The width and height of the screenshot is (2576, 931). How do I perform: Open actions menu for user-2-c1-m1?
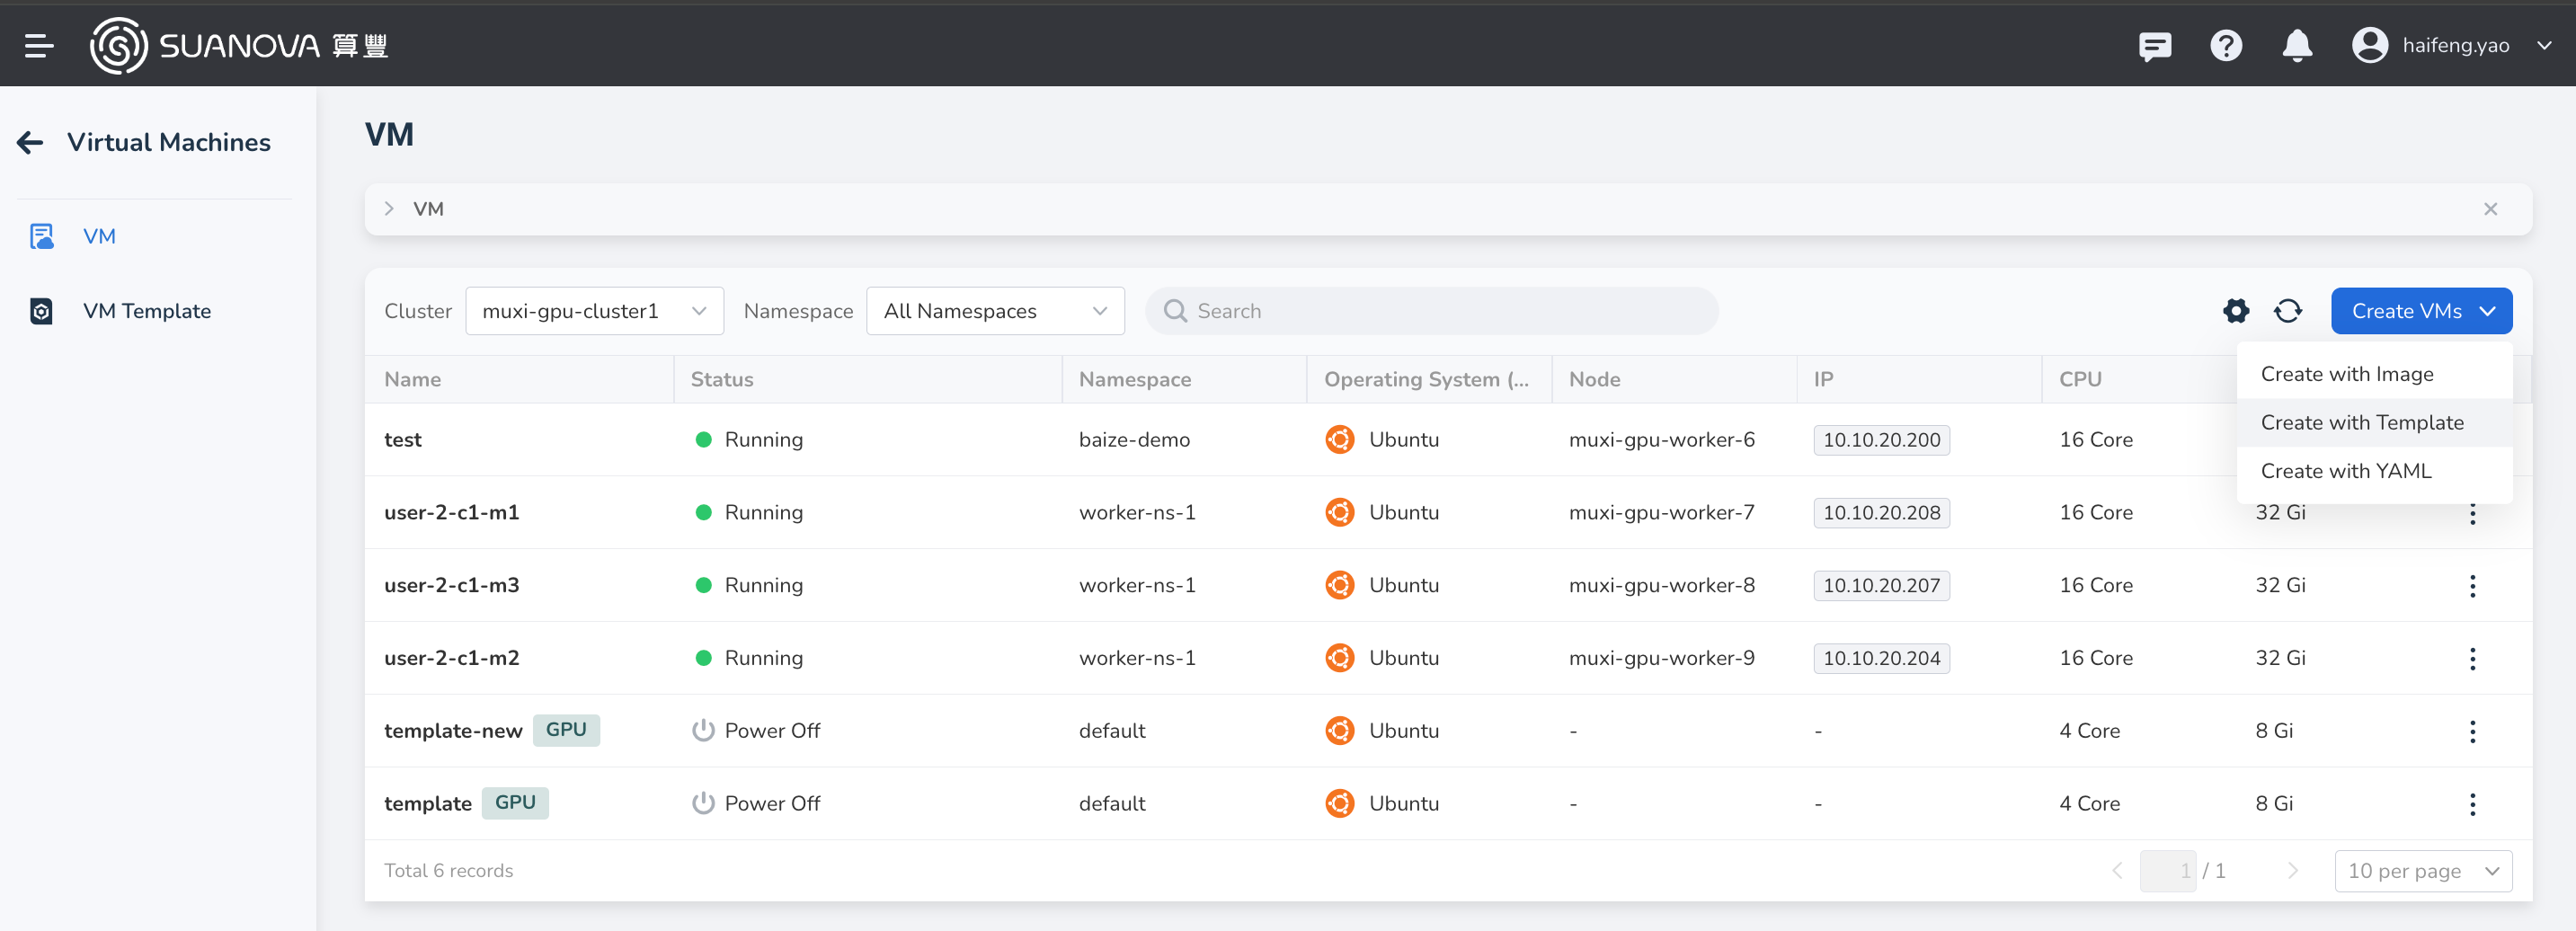pyautogui.click(x=2472, y=514)
